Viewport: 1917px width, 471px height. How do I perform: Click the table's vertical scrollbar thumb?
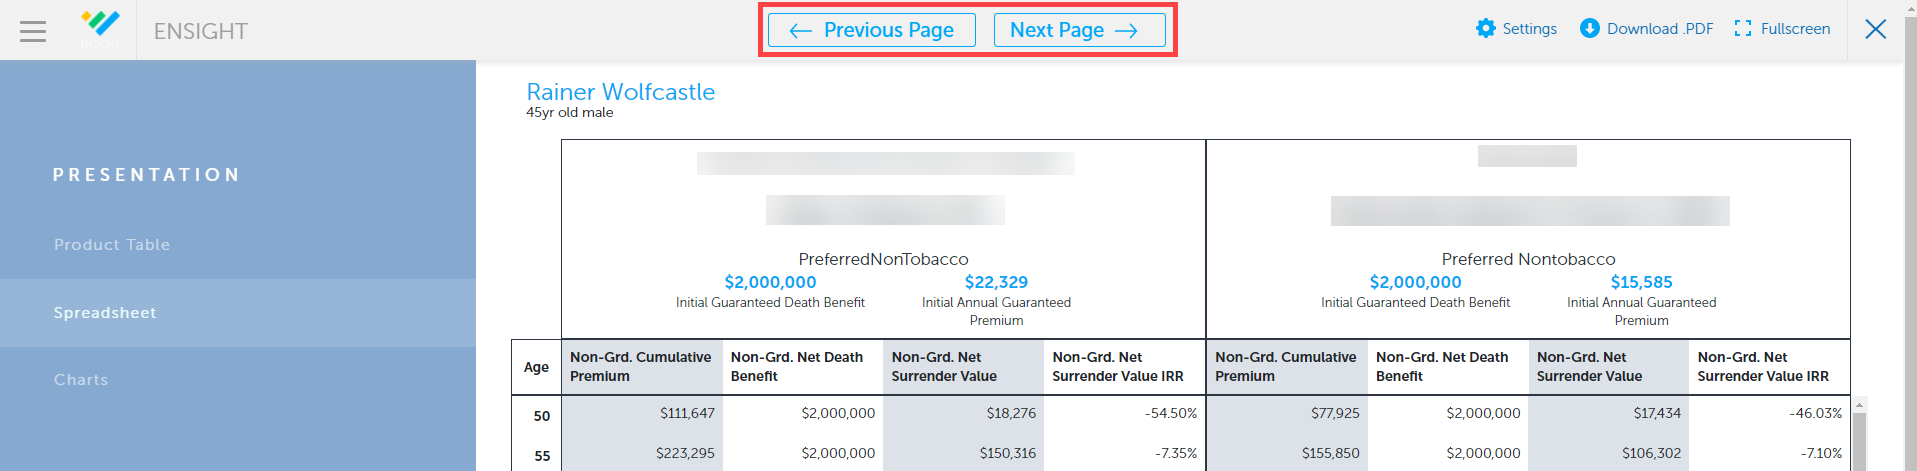point(1860,441)
